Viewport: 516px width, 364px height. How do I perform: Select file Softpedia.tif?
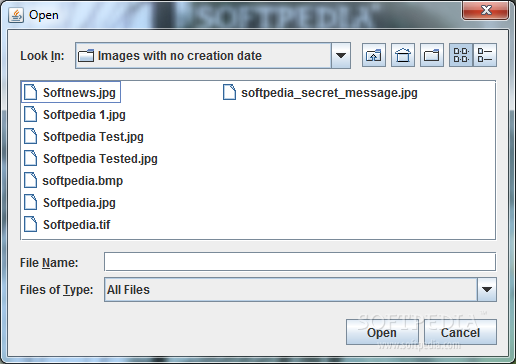pos(67,224)
